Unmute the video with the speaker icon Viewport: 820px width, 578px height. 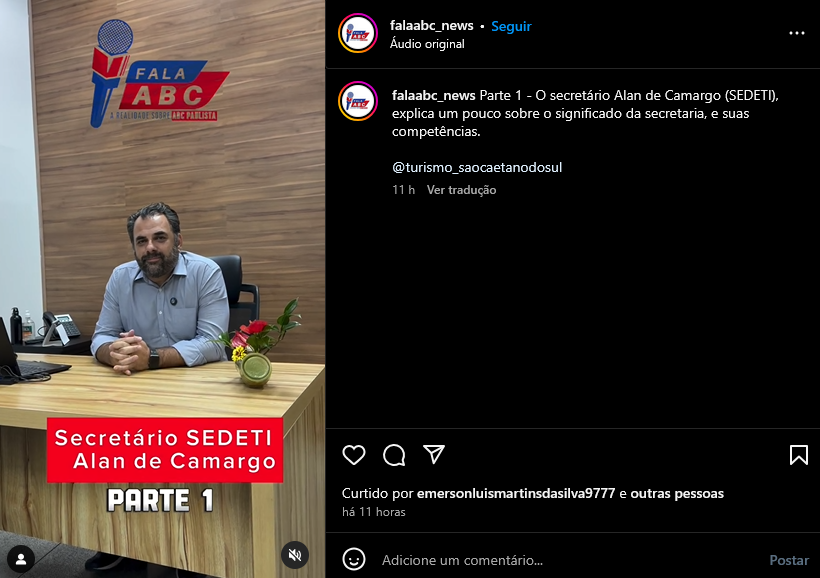click(295, 555)
